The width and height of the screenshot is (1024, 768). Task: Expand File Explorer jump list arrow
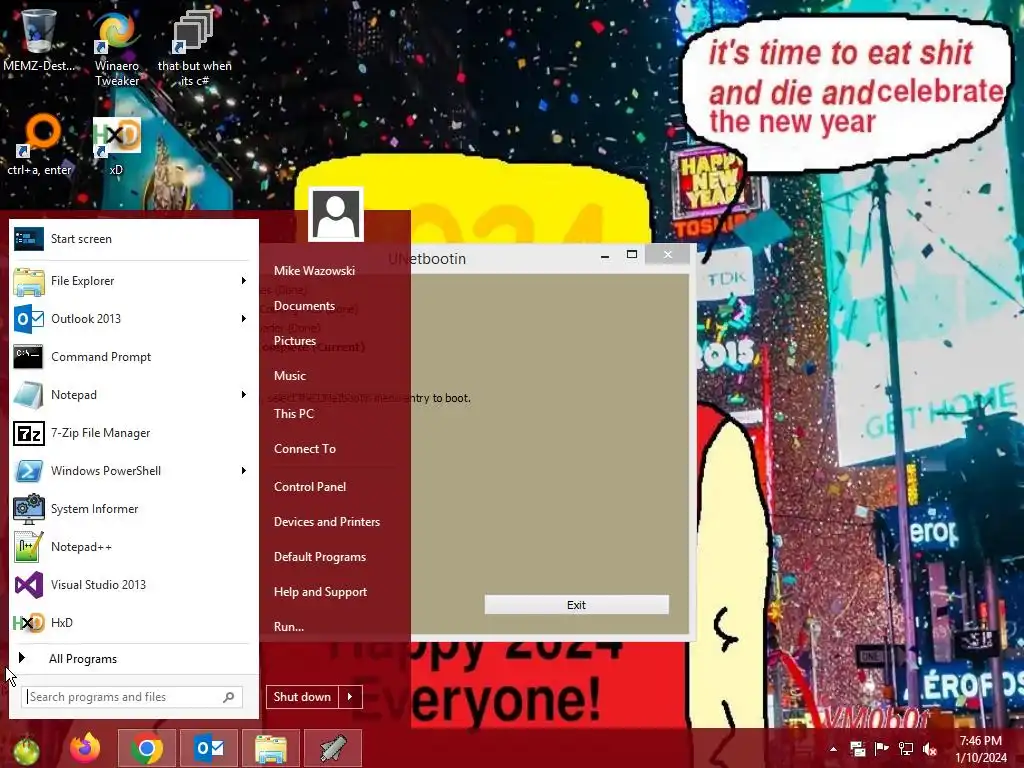(x=244, y=281)
